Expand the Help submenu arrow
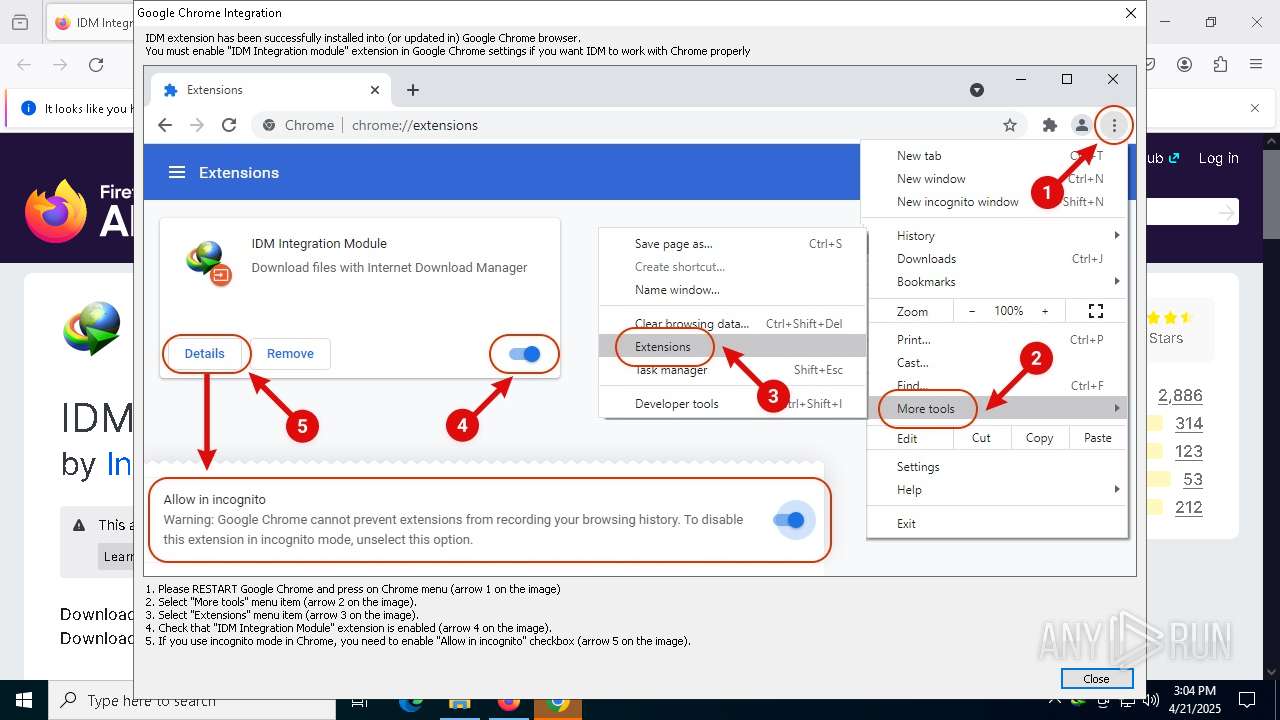This screenshot has height=720, width=1280. pyautogui.click(x=1117, y=489)
